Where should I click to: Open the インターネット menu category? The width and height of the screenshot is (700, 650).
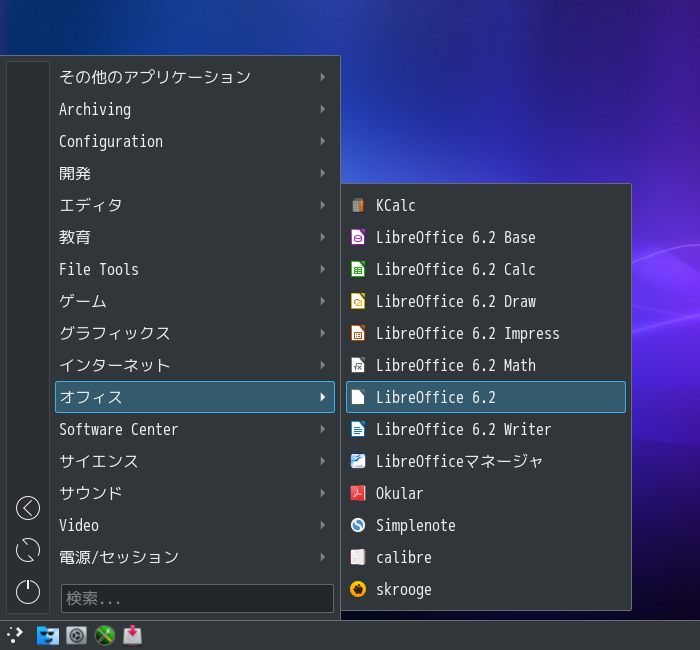coord(195,365)
